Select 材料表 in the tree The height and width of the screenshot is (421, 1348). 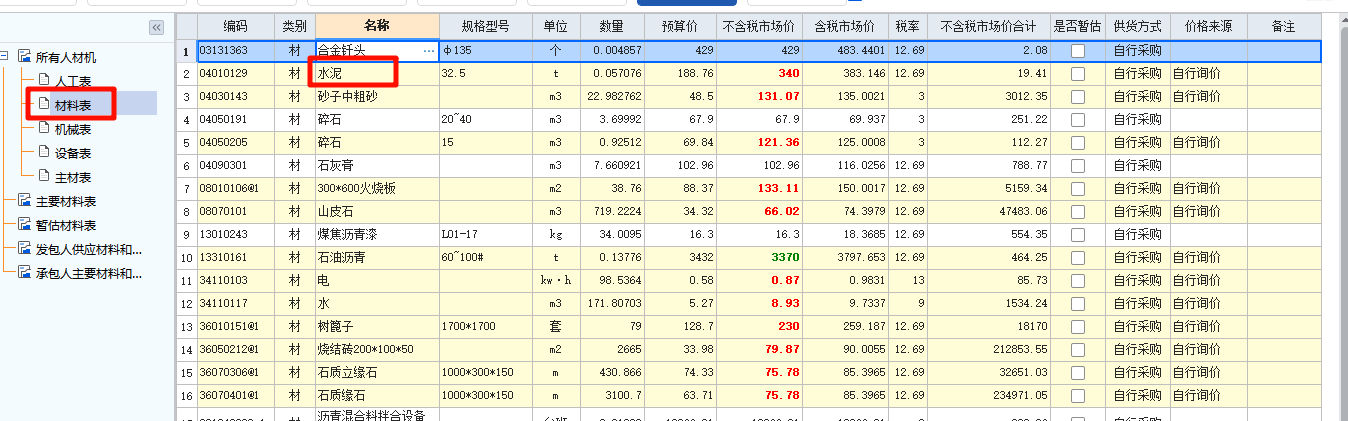73,104
